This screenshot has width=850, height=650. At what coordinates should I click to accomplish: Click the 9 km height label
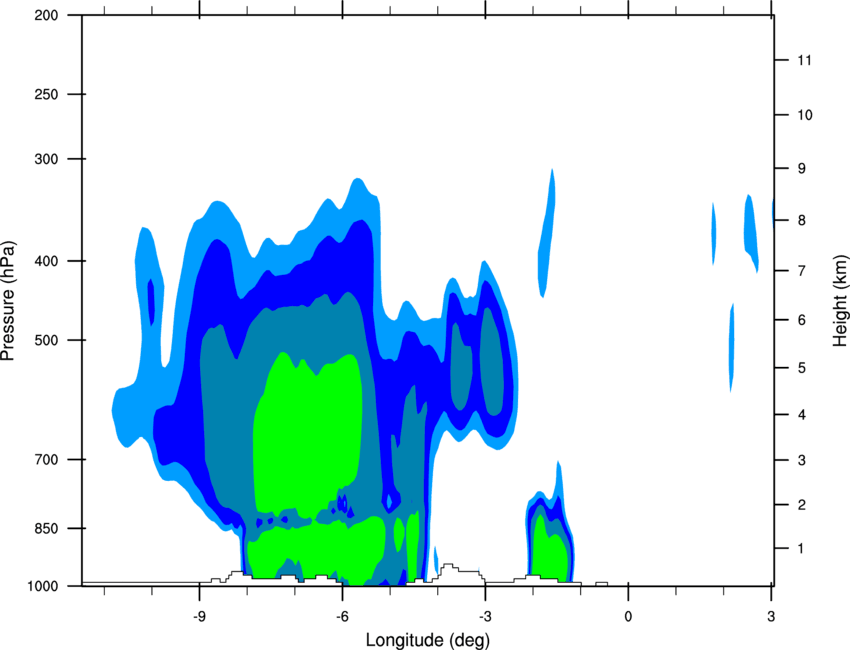coord(802,169)
